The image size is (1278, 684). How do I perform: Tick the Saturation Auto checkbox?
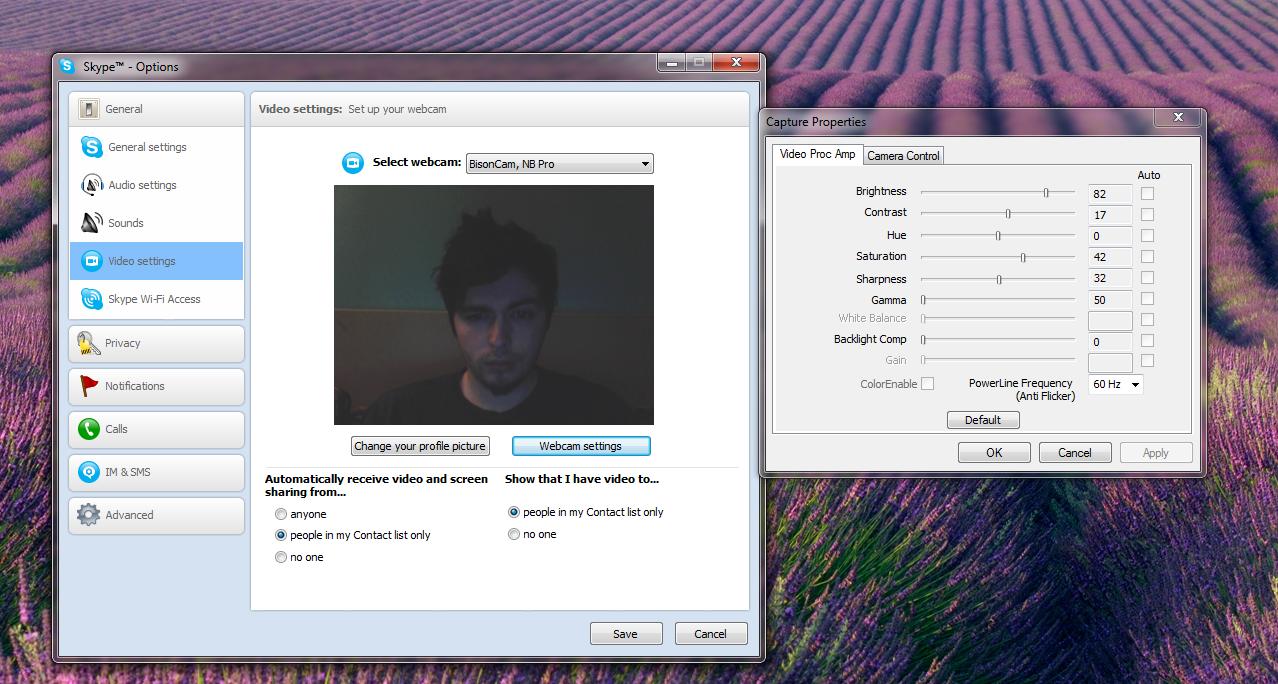pyautogui.click(x=1147, y=257)
